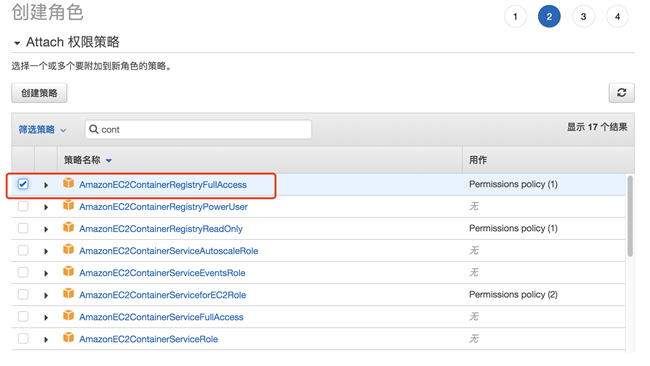Expand AmazonEC2ContainerServiceFullAccess row details
Image resolution: width=650 pixels, height=366 pixels.
tap(46, 317)
